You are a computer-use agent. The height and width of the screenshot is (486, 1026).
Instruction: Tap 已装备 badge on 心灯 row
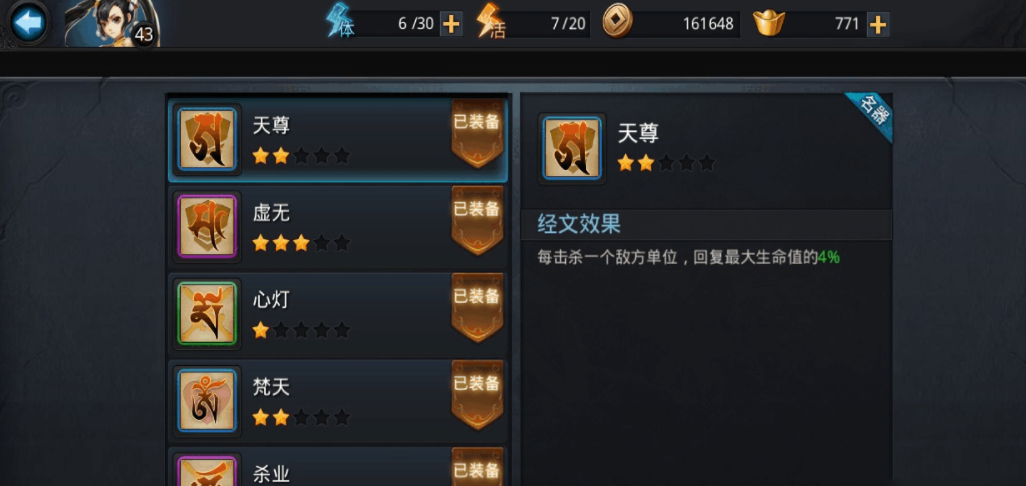(x=477, y=307)
